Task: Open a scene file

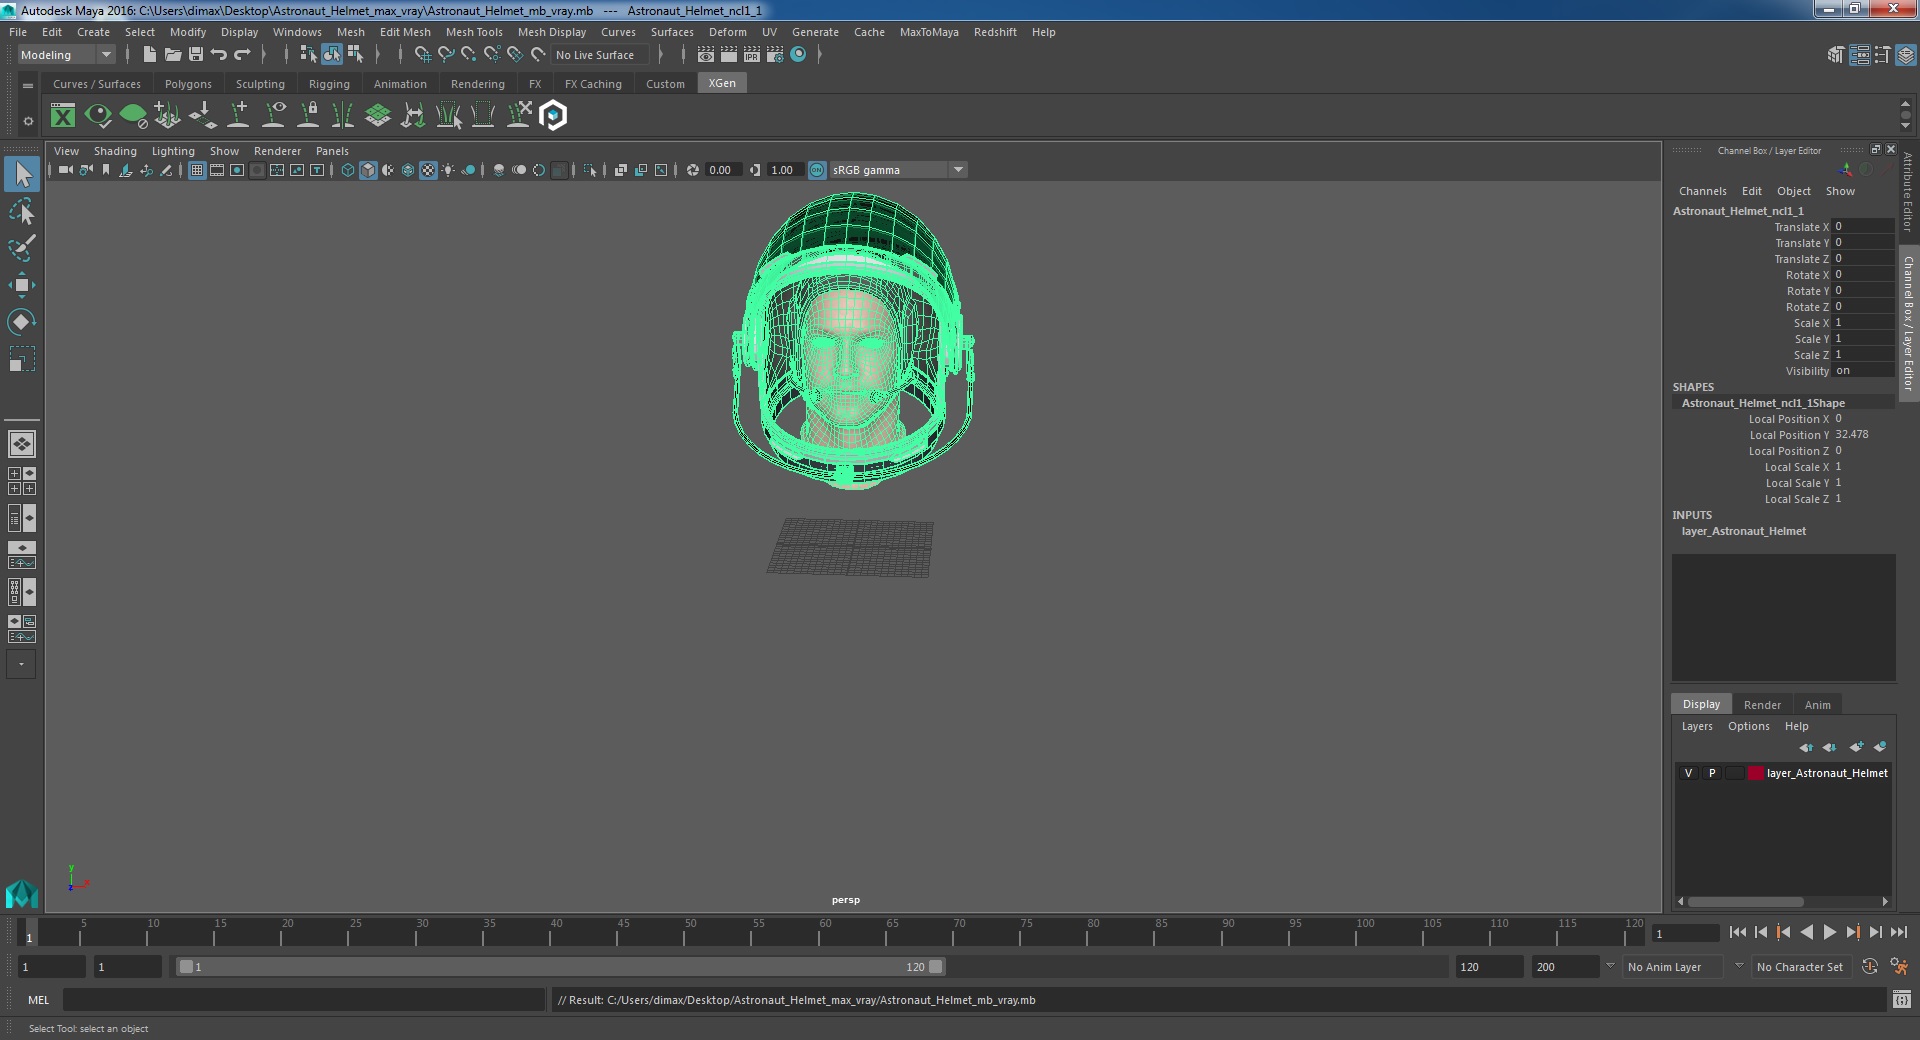Action: pos(173,55)
